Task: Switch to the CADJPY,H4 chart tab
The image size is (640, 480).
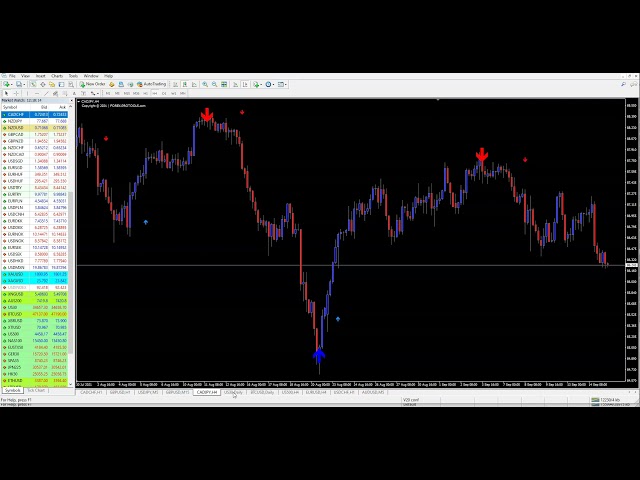Action: pyautogui.click(x=206, y=392)
